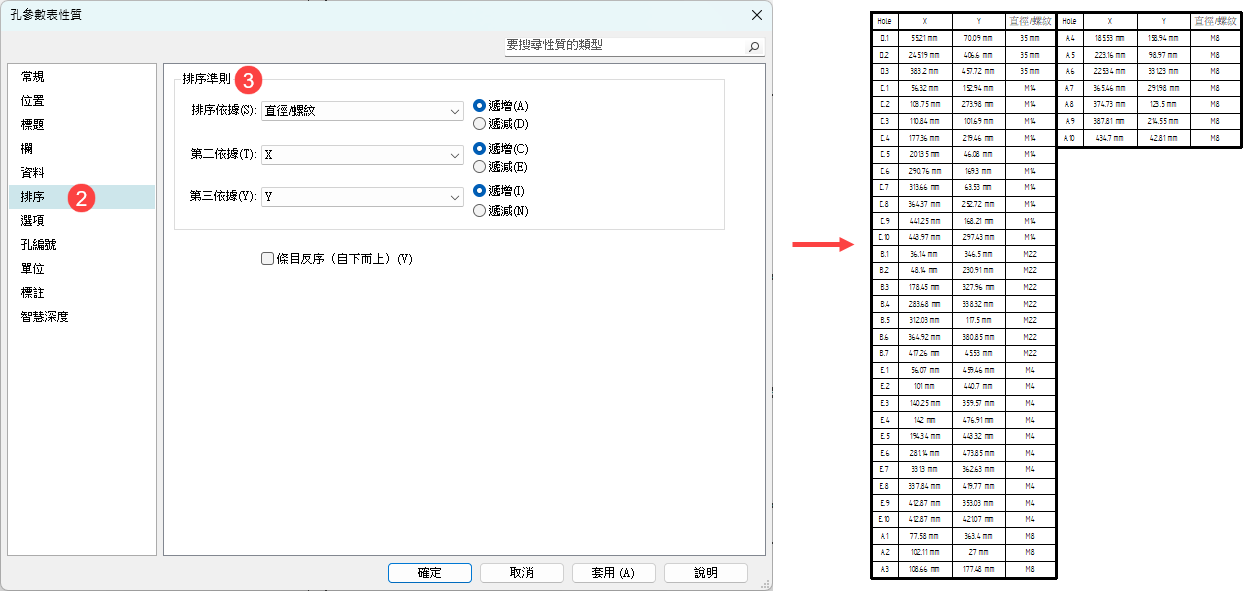The image size is (1243, 591).
Task: Apply changes with 套用 (A) button
Action: 613,573
